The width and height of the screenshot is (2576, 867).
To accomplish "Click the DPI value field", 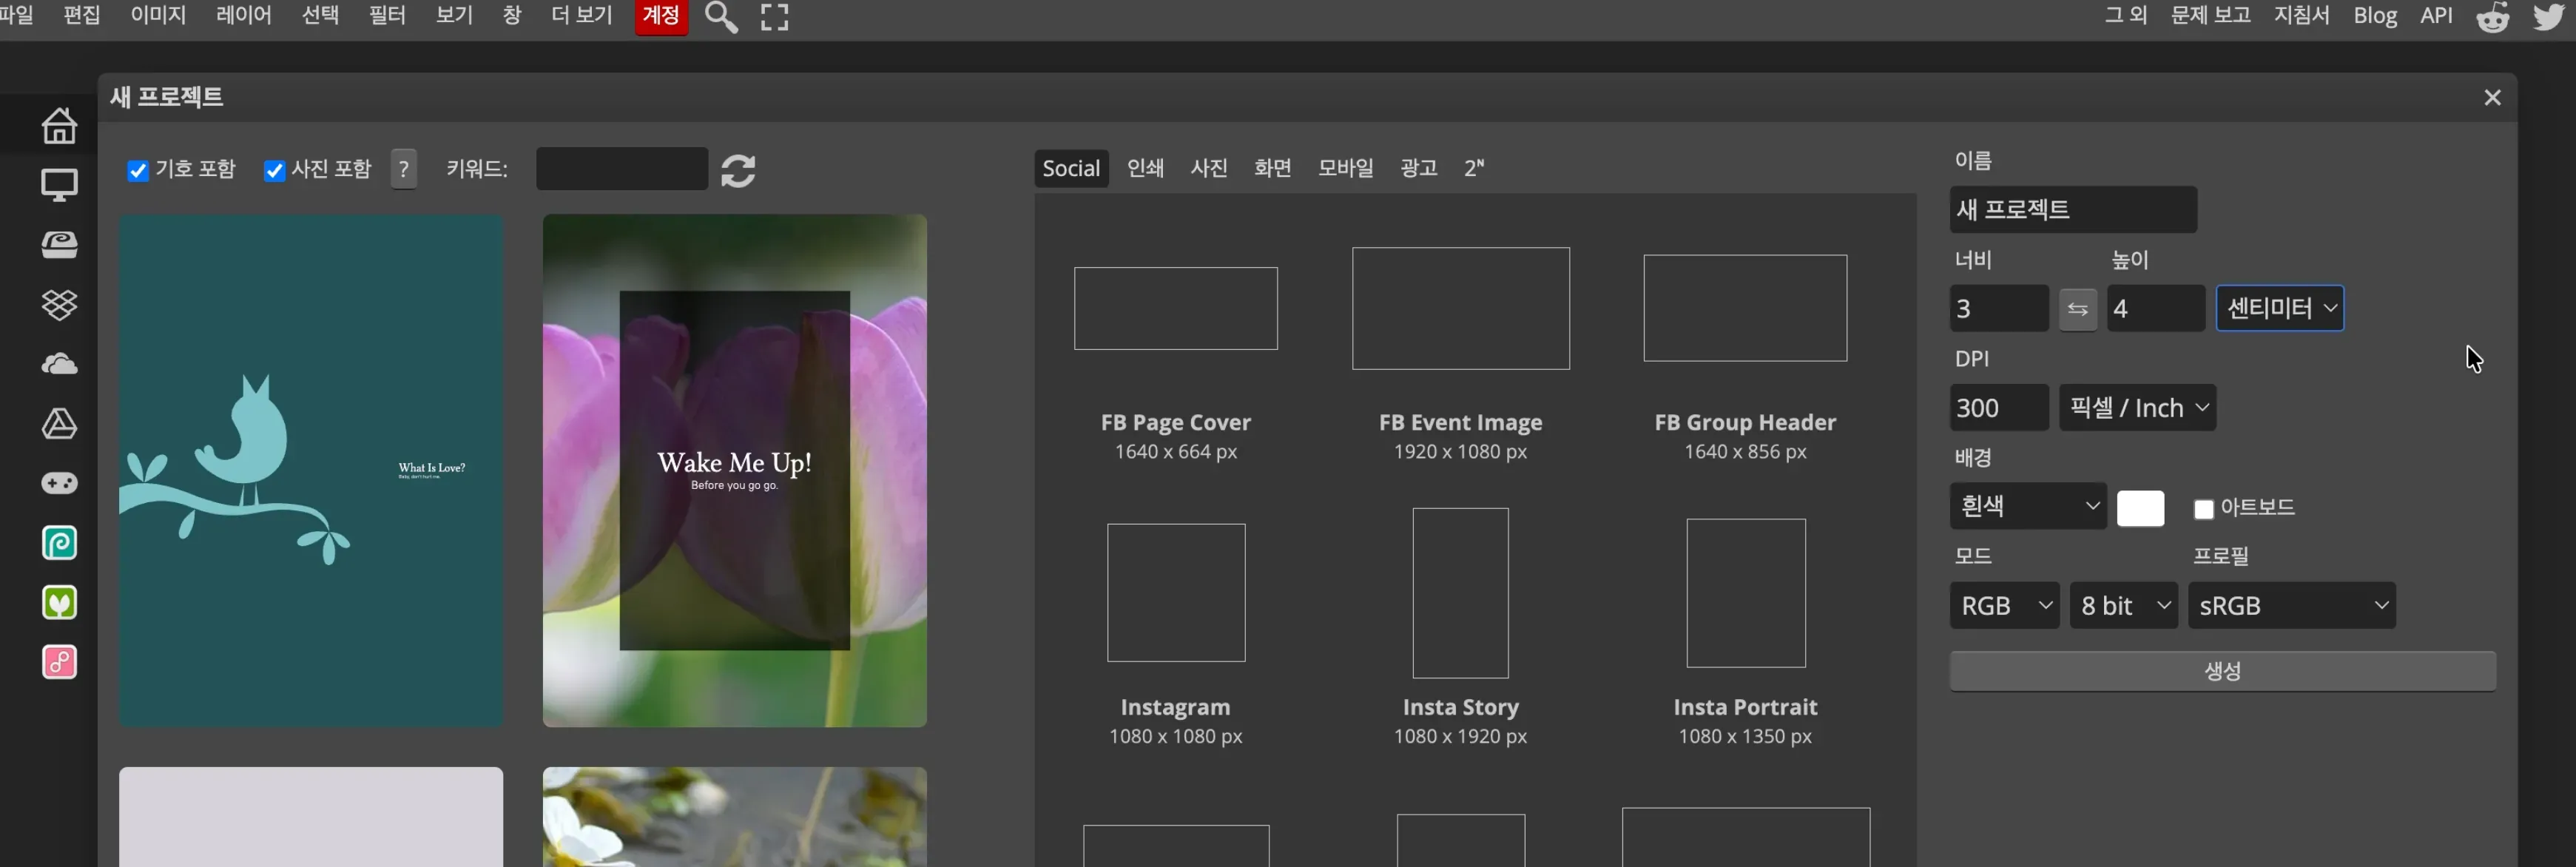I will [x=1998, y=408].
